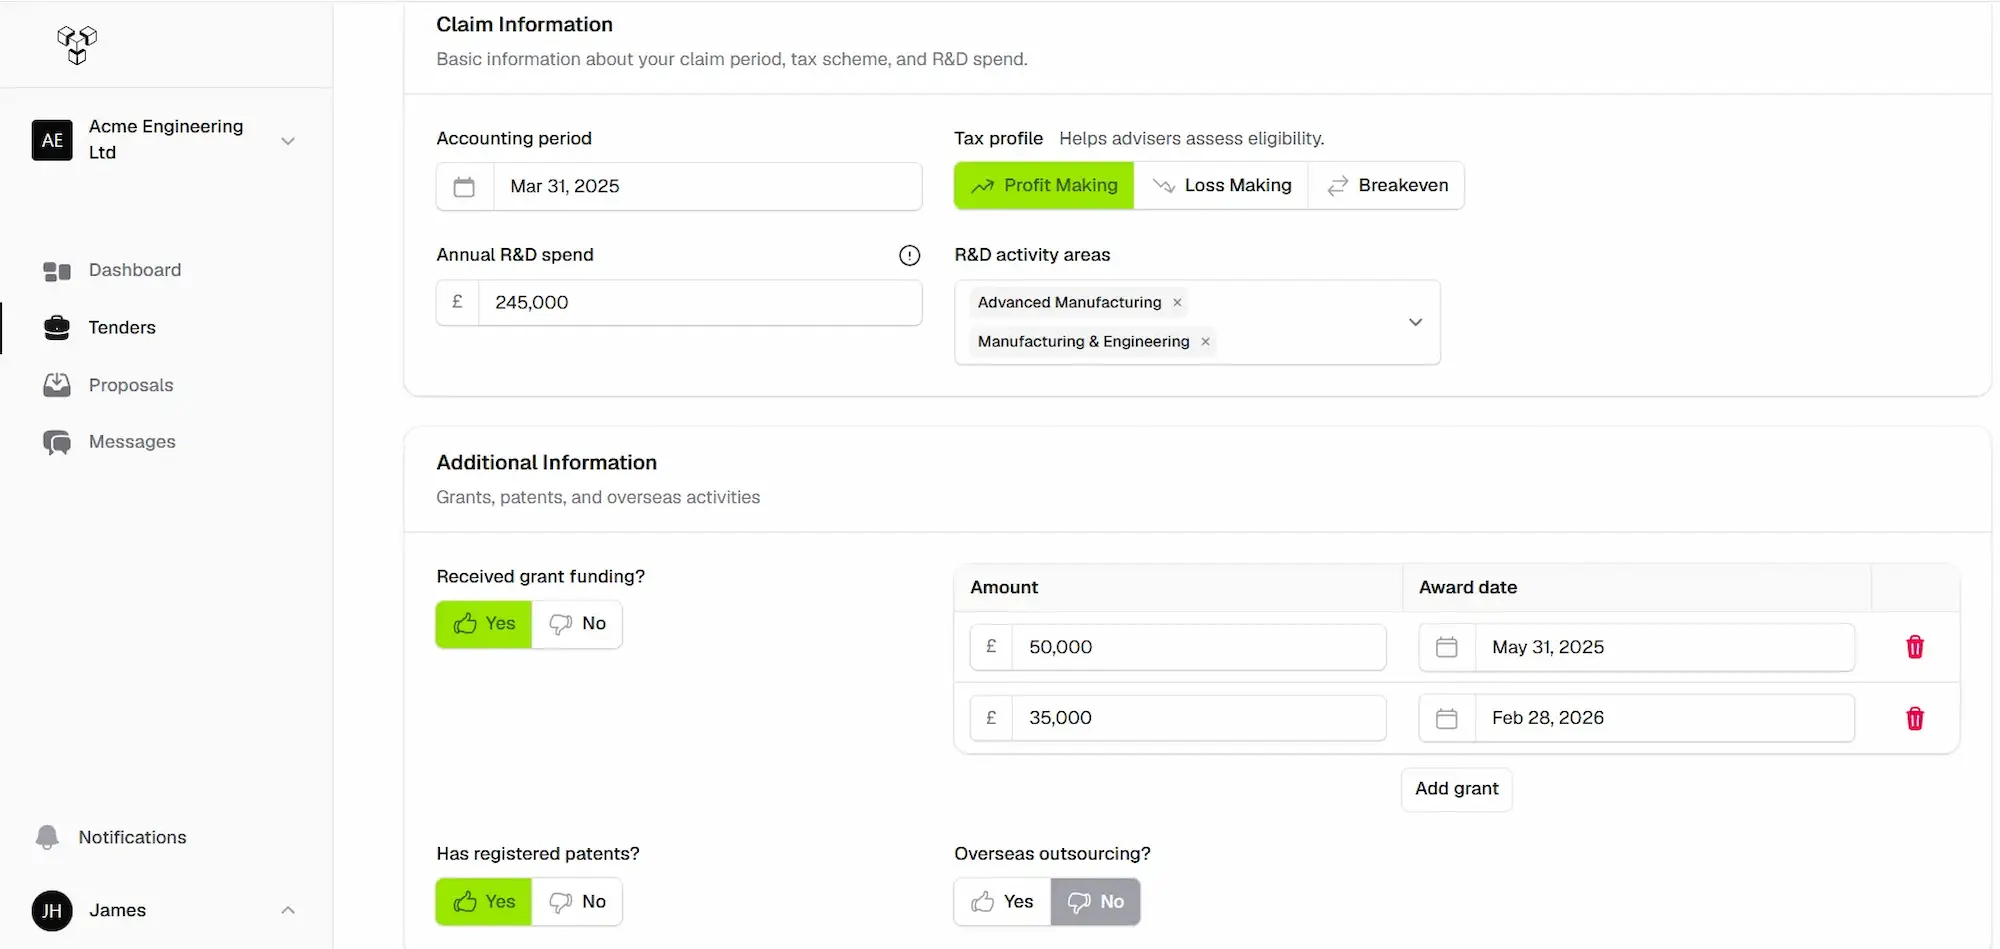This screenshot has height=949, width=2000.
Task: Click the Tenders briefcase icon
Action: pyautogui.click(x=57, y=328)
